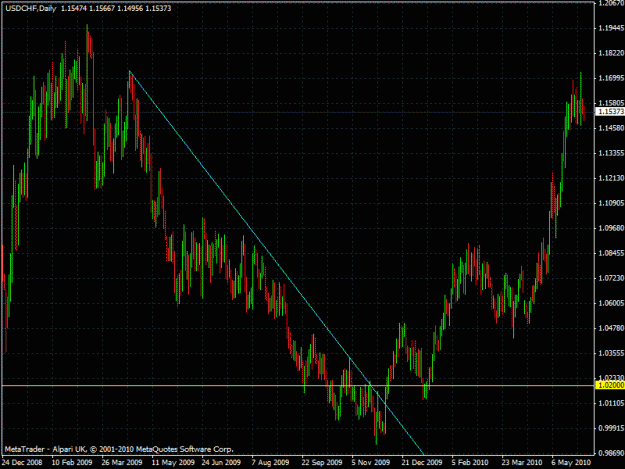Click the 11 May 2009 date label
This screenshot has height=469, width=625.
pos(173,463)
